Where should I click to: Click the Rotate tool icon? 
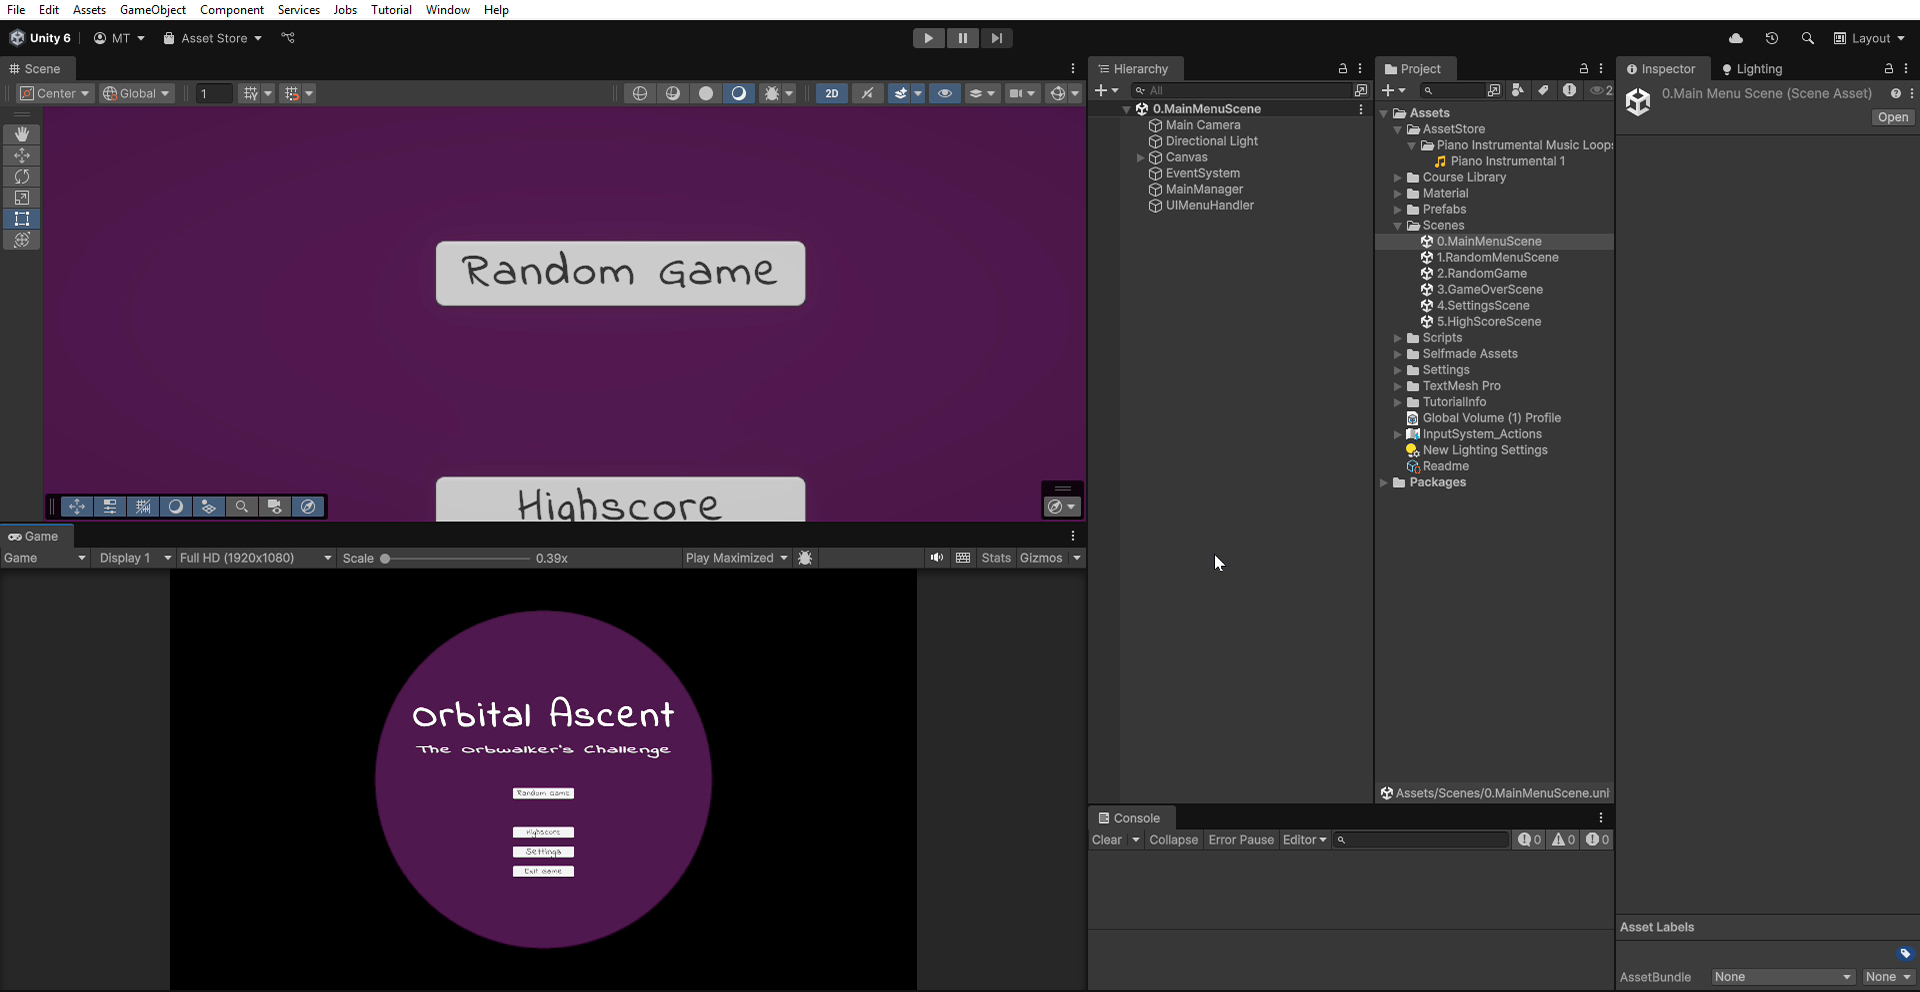tap(22, 177)
